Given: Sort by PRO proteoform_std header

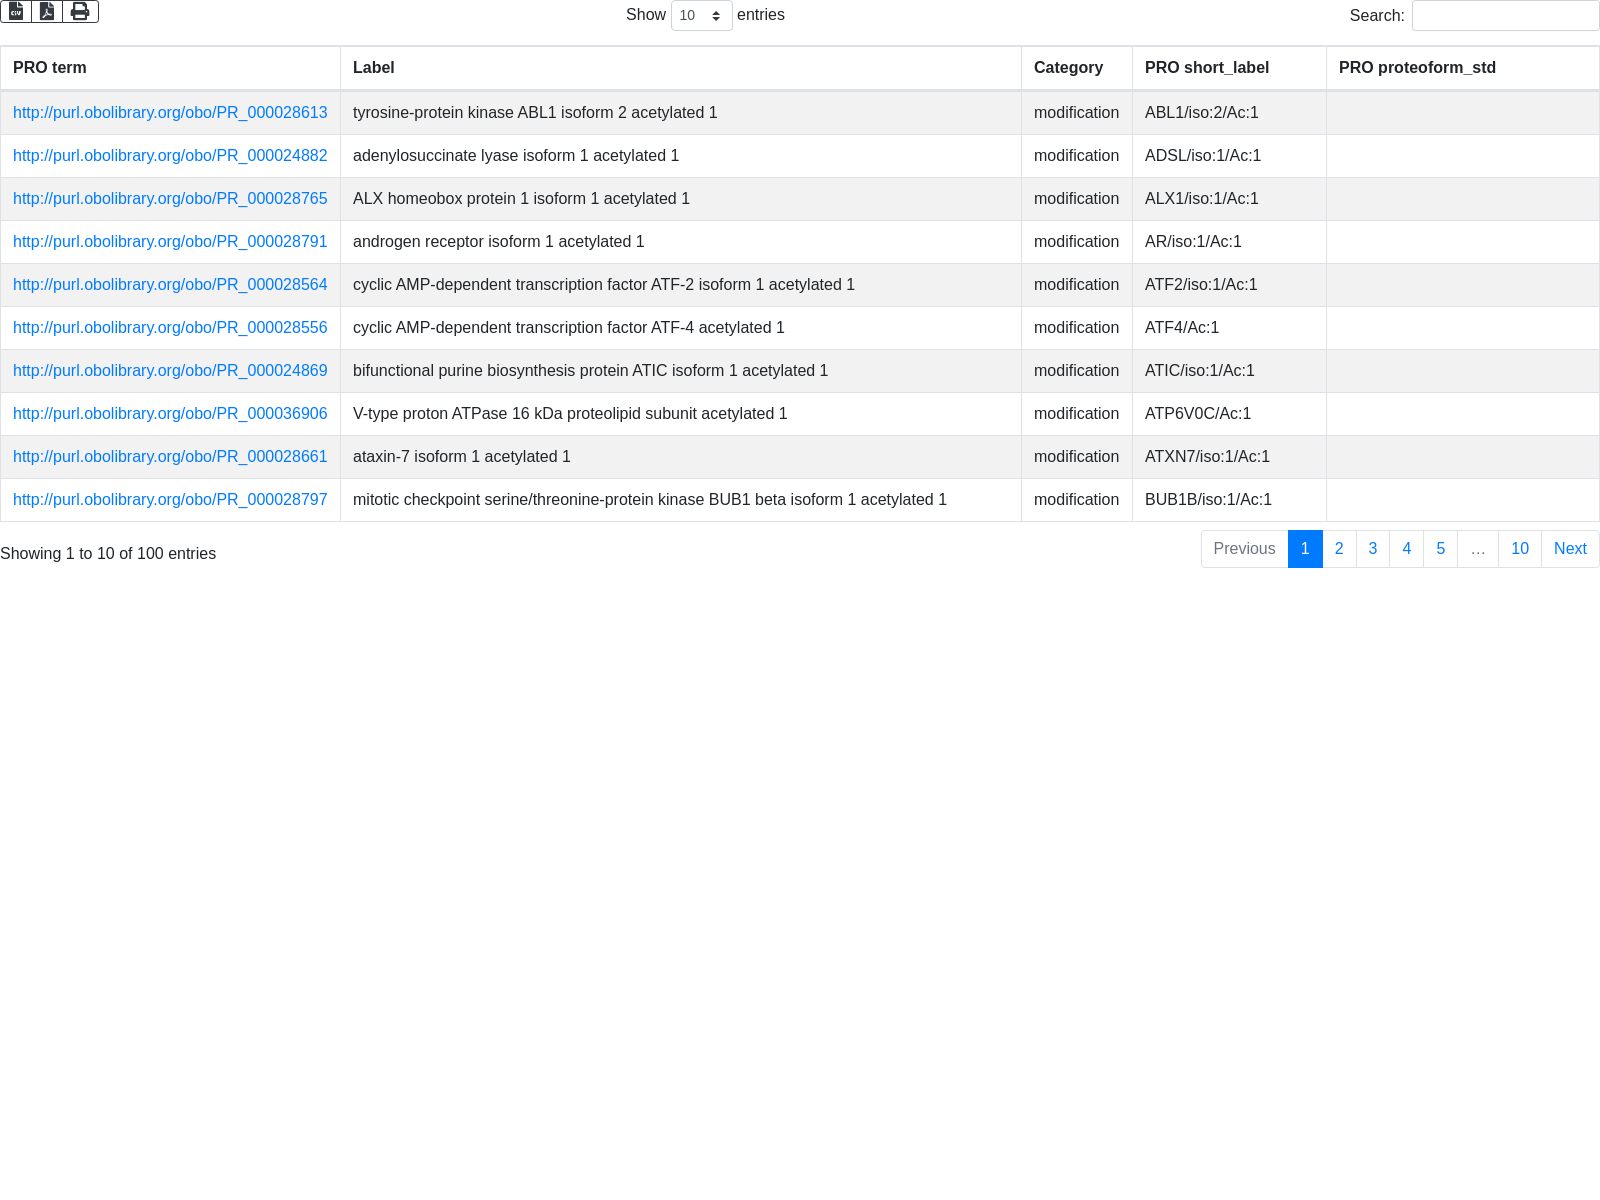Looking at the screenshot, I should tap(1462, 68).
